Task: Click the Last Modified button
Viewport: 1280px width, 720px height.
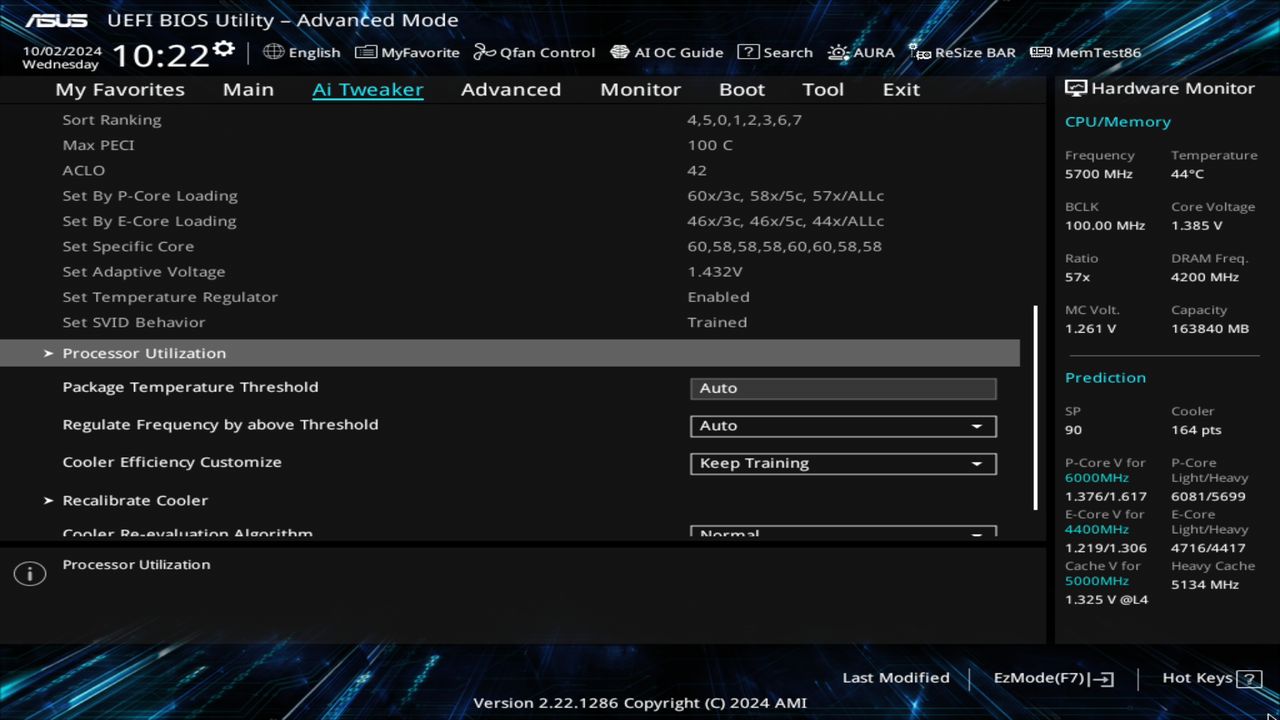Action: click(x=896, y=677)
